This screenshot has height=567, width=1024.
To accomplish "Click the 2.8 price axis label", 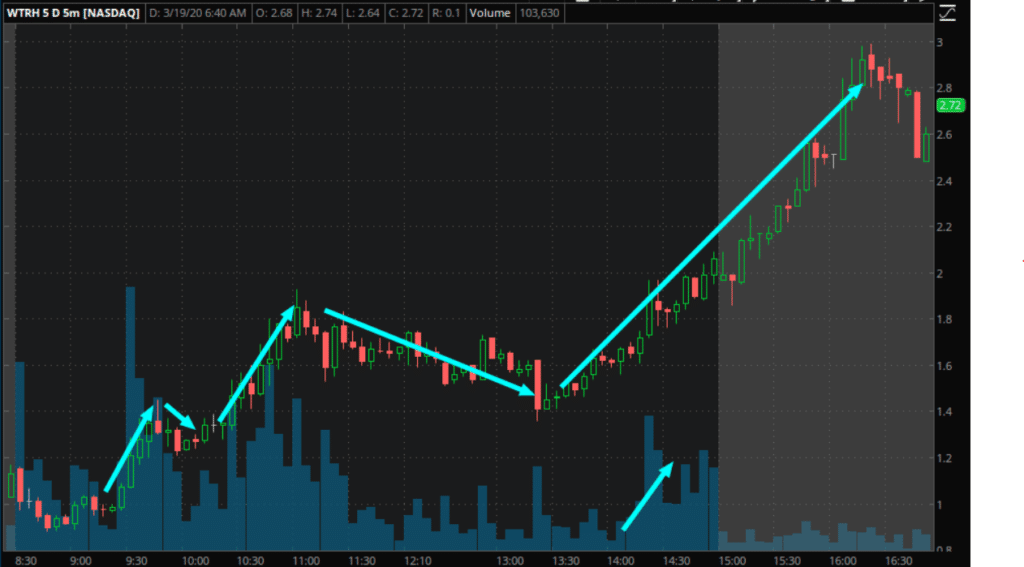I will [944, 88].
